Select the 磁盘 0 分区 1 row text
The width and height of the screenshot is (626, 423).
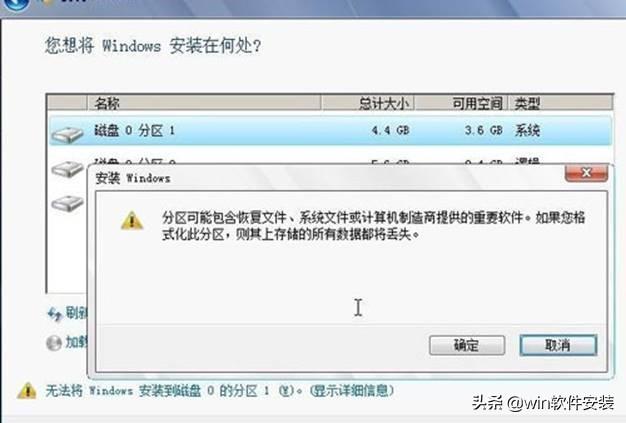135,130
